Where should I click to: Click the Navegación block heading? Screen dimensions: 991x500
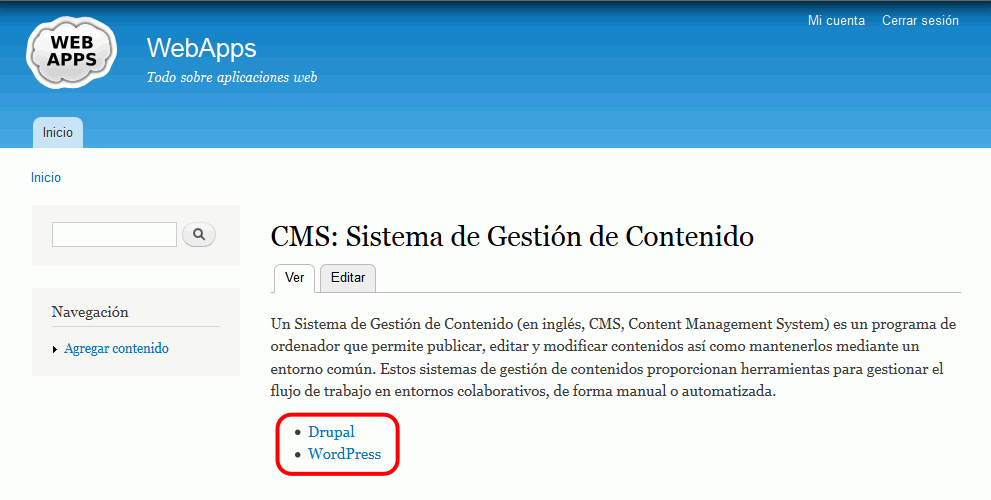pos(90,312)
